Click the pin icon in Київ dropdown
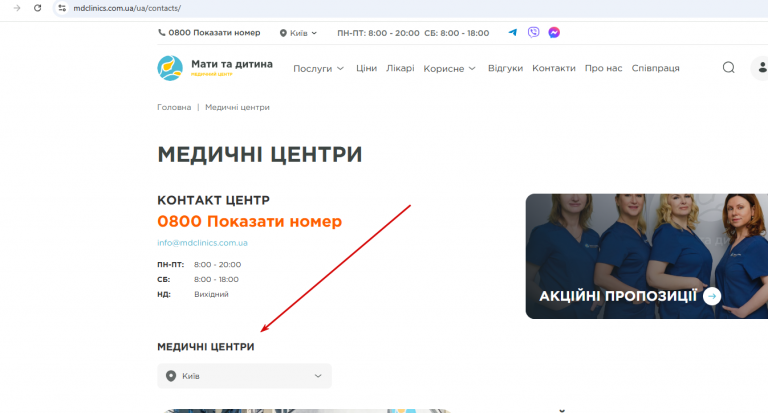The height and width of the screenshot is (413, 768). point(170,376)
